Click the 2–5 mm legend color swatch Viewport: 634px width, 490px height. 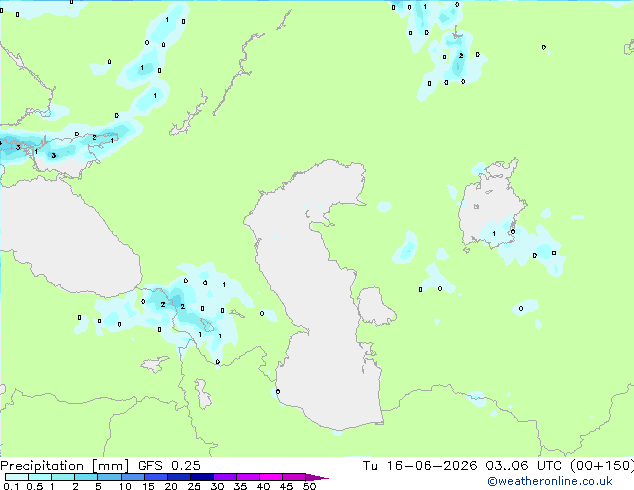pos(86,477)
